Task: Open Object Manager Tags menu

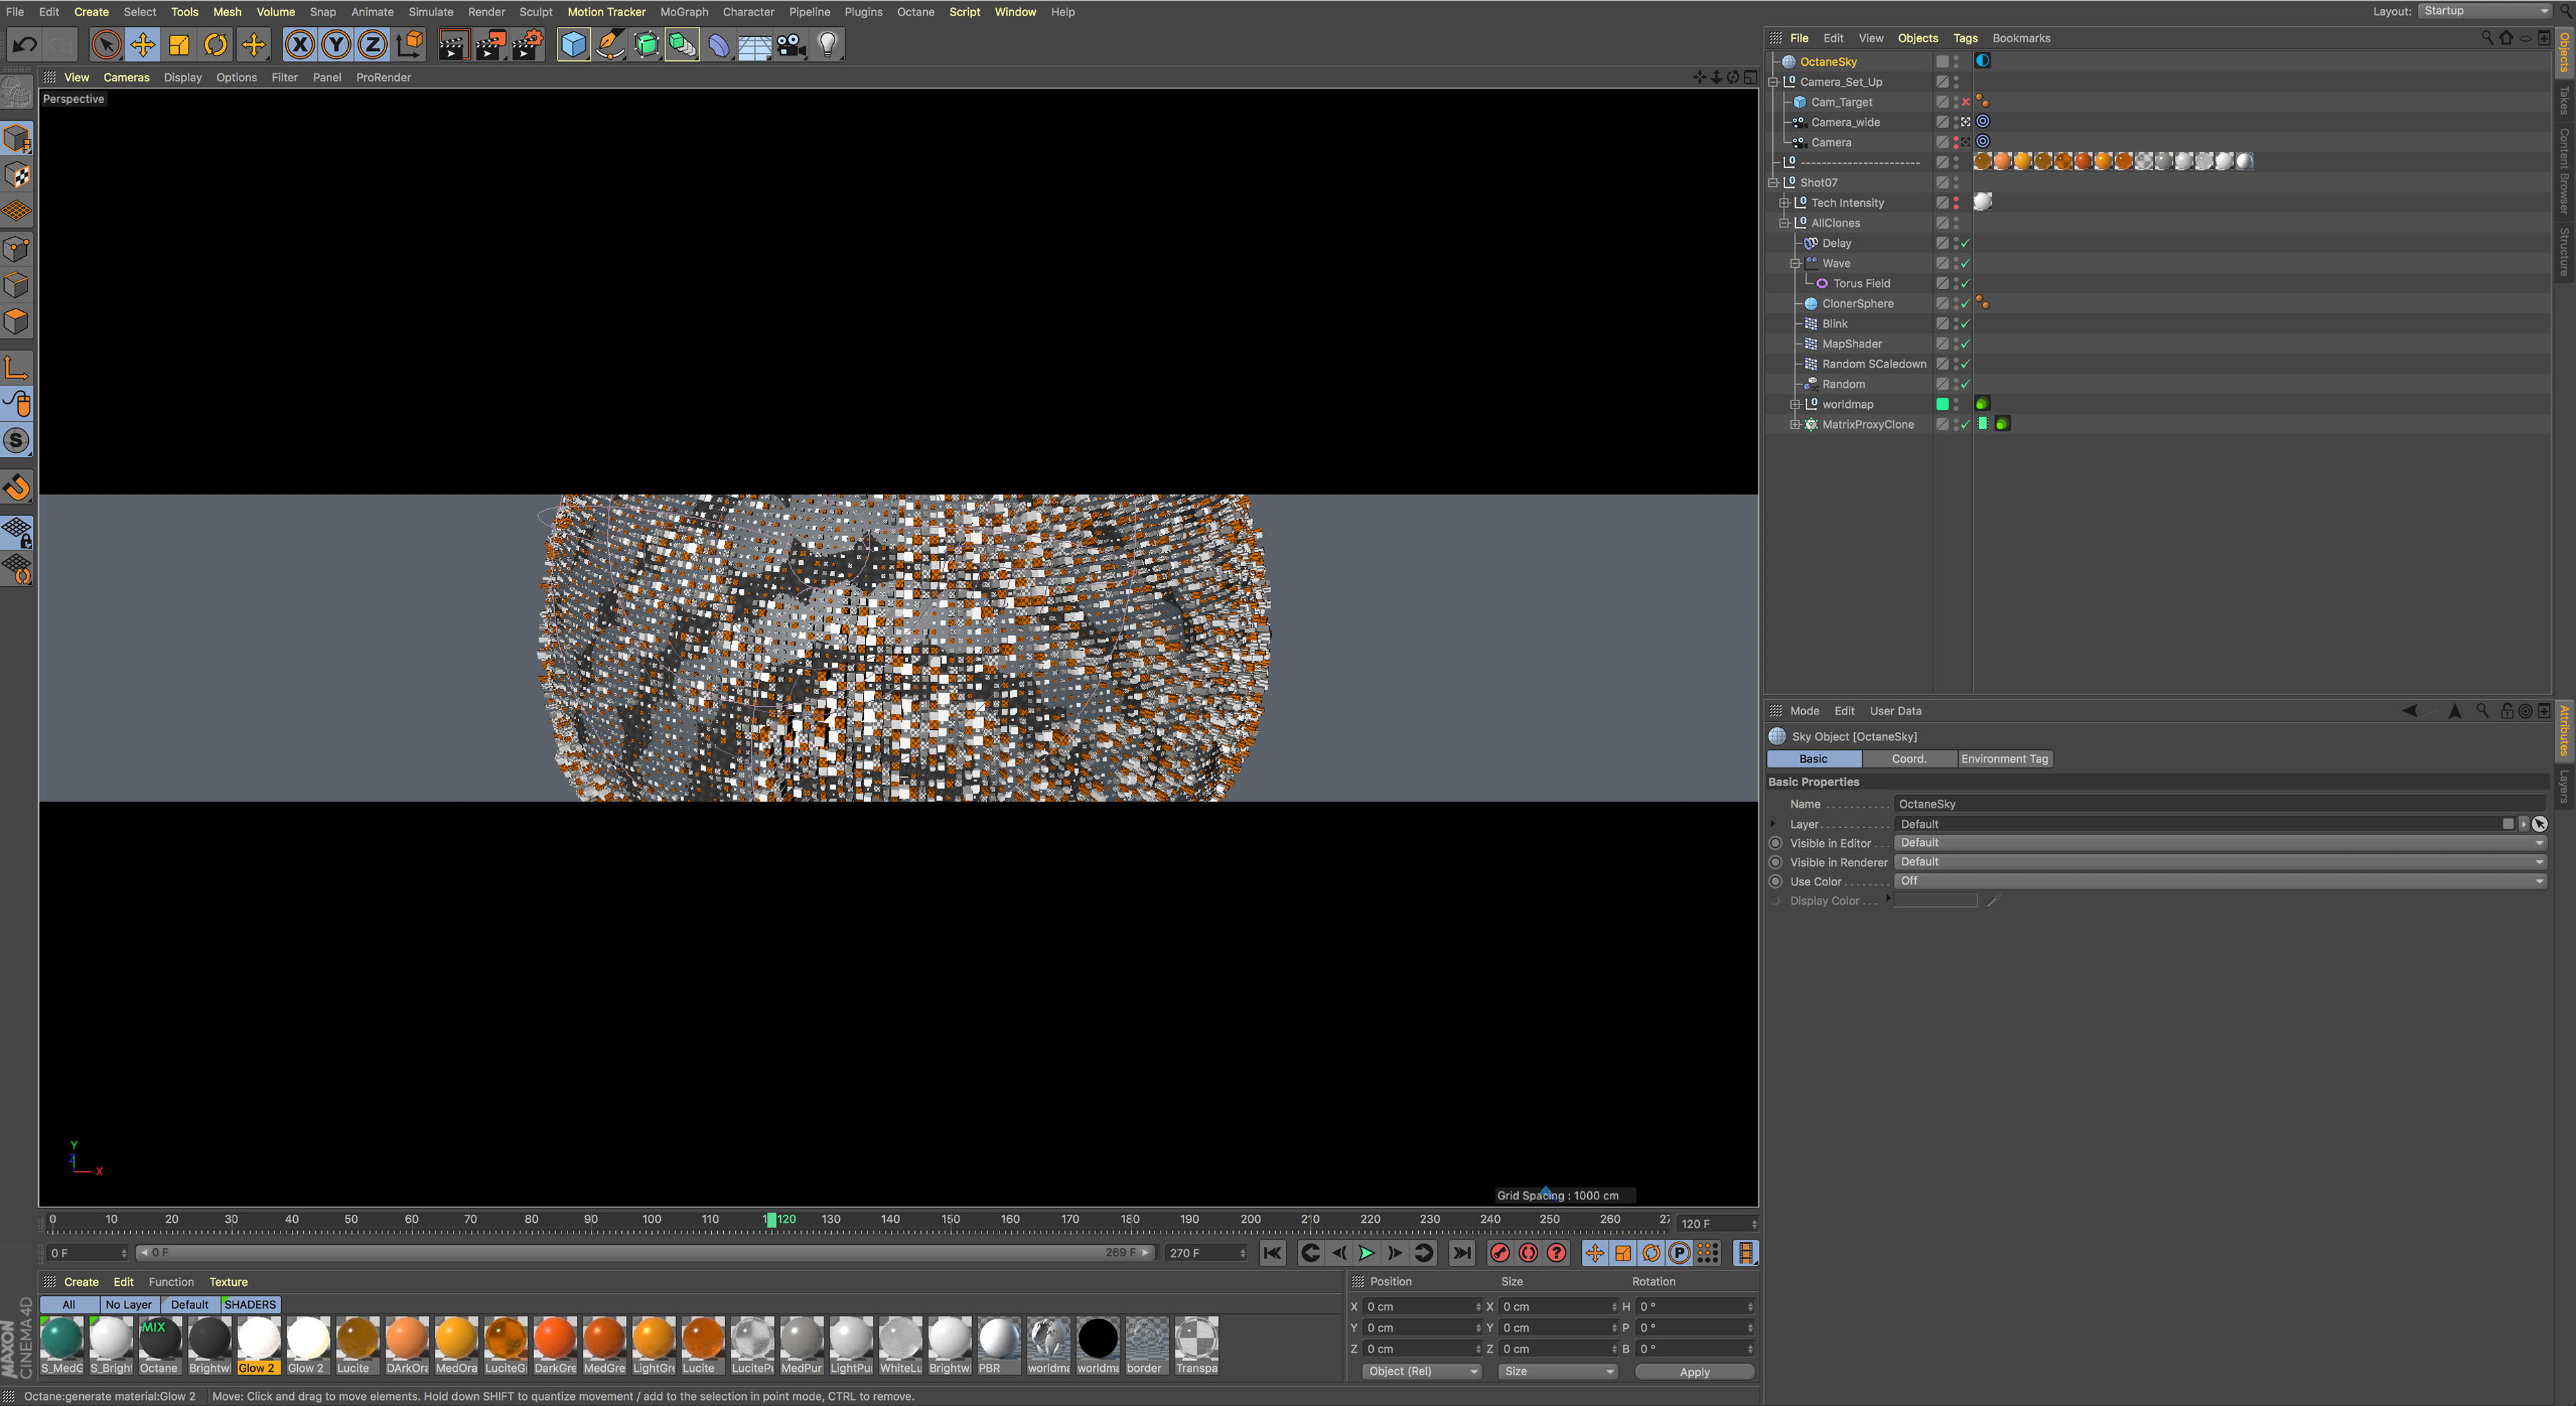Action: pos(1965,38)
